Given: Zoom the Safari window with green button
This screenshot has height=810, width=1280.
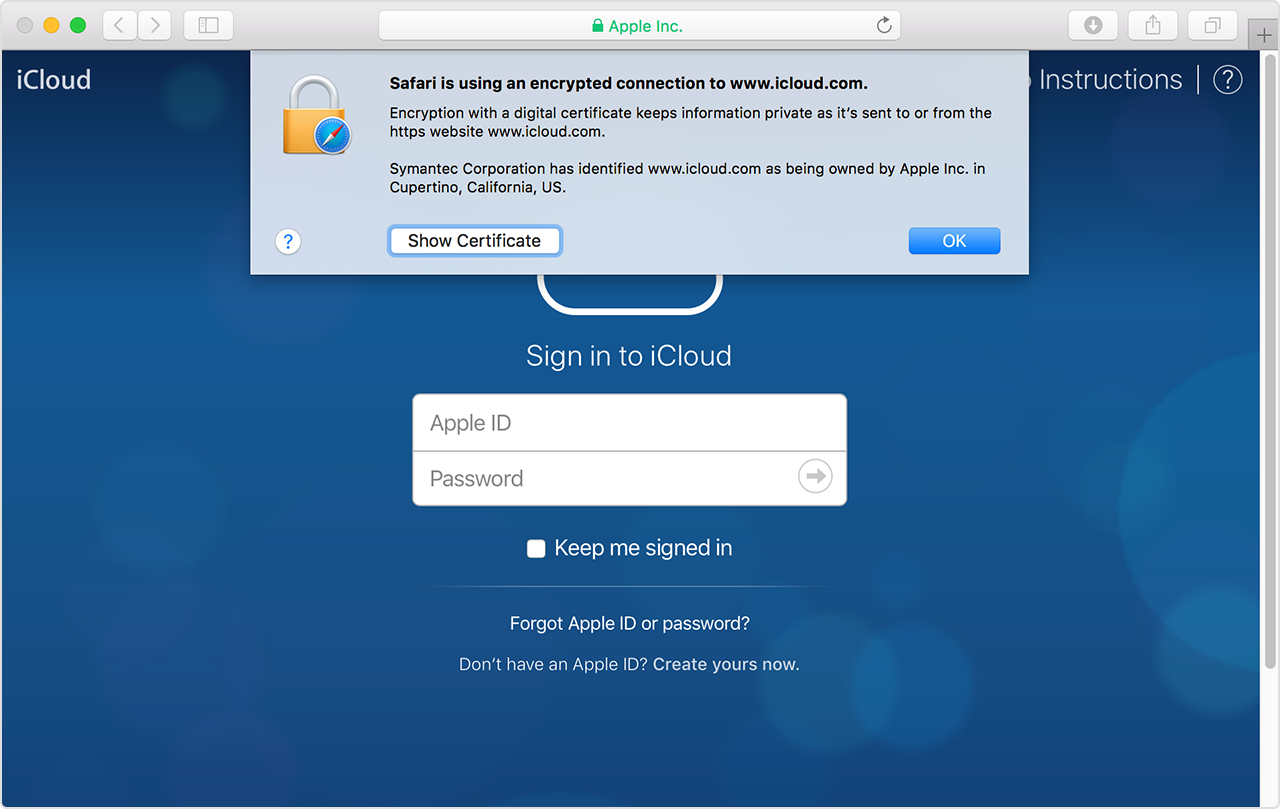Looking at the screenshot, I should pos(77,25).
